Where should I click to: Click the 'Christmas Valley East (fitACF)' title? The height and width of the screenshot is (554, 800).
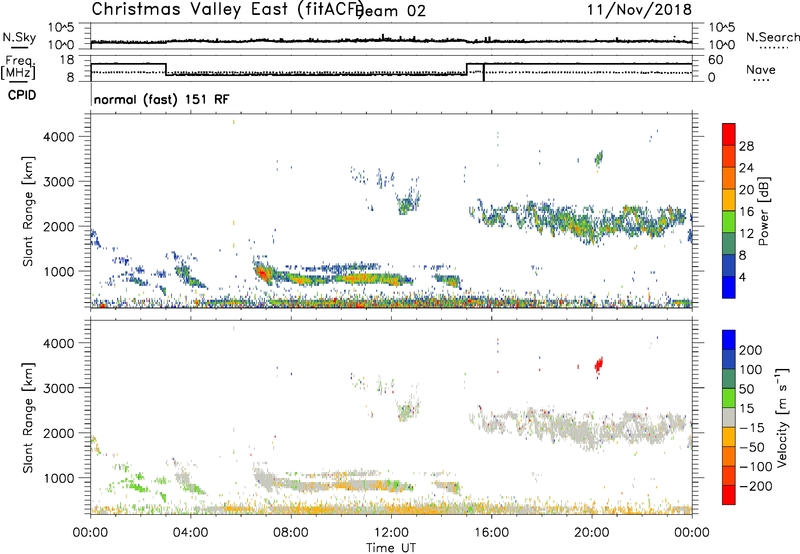[228, 9]
